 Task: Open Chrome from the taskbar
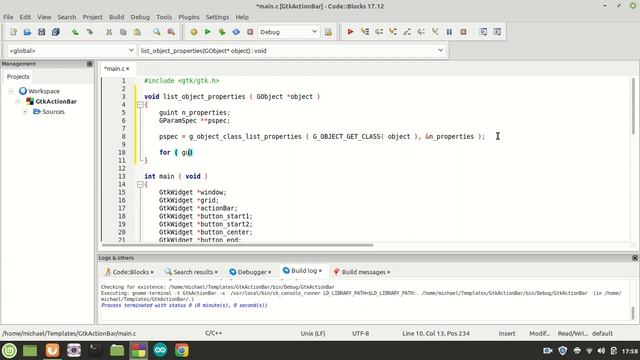[x=182, y=350]
